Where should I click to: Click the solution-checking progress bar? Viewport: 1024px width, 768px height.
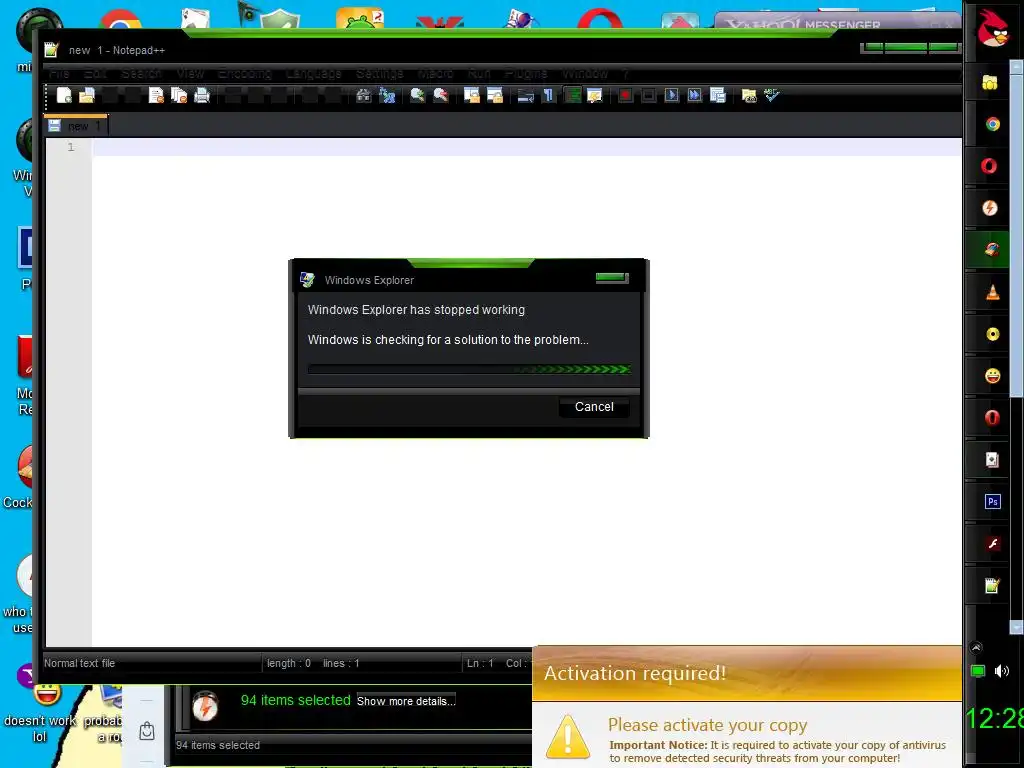click(x=469, y=370)
